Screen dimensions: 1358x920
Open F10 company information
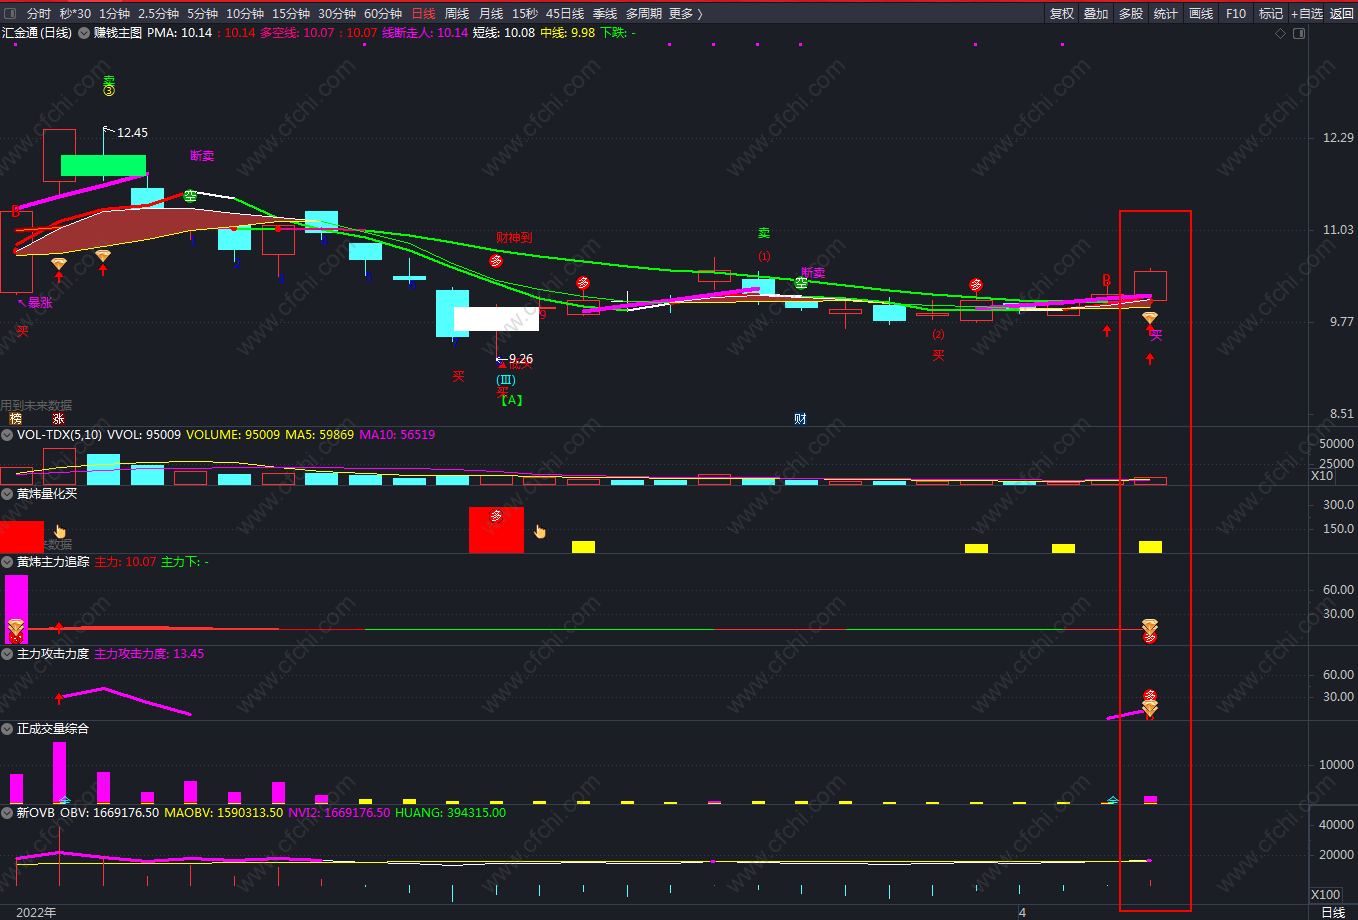tap(1236, 13)
